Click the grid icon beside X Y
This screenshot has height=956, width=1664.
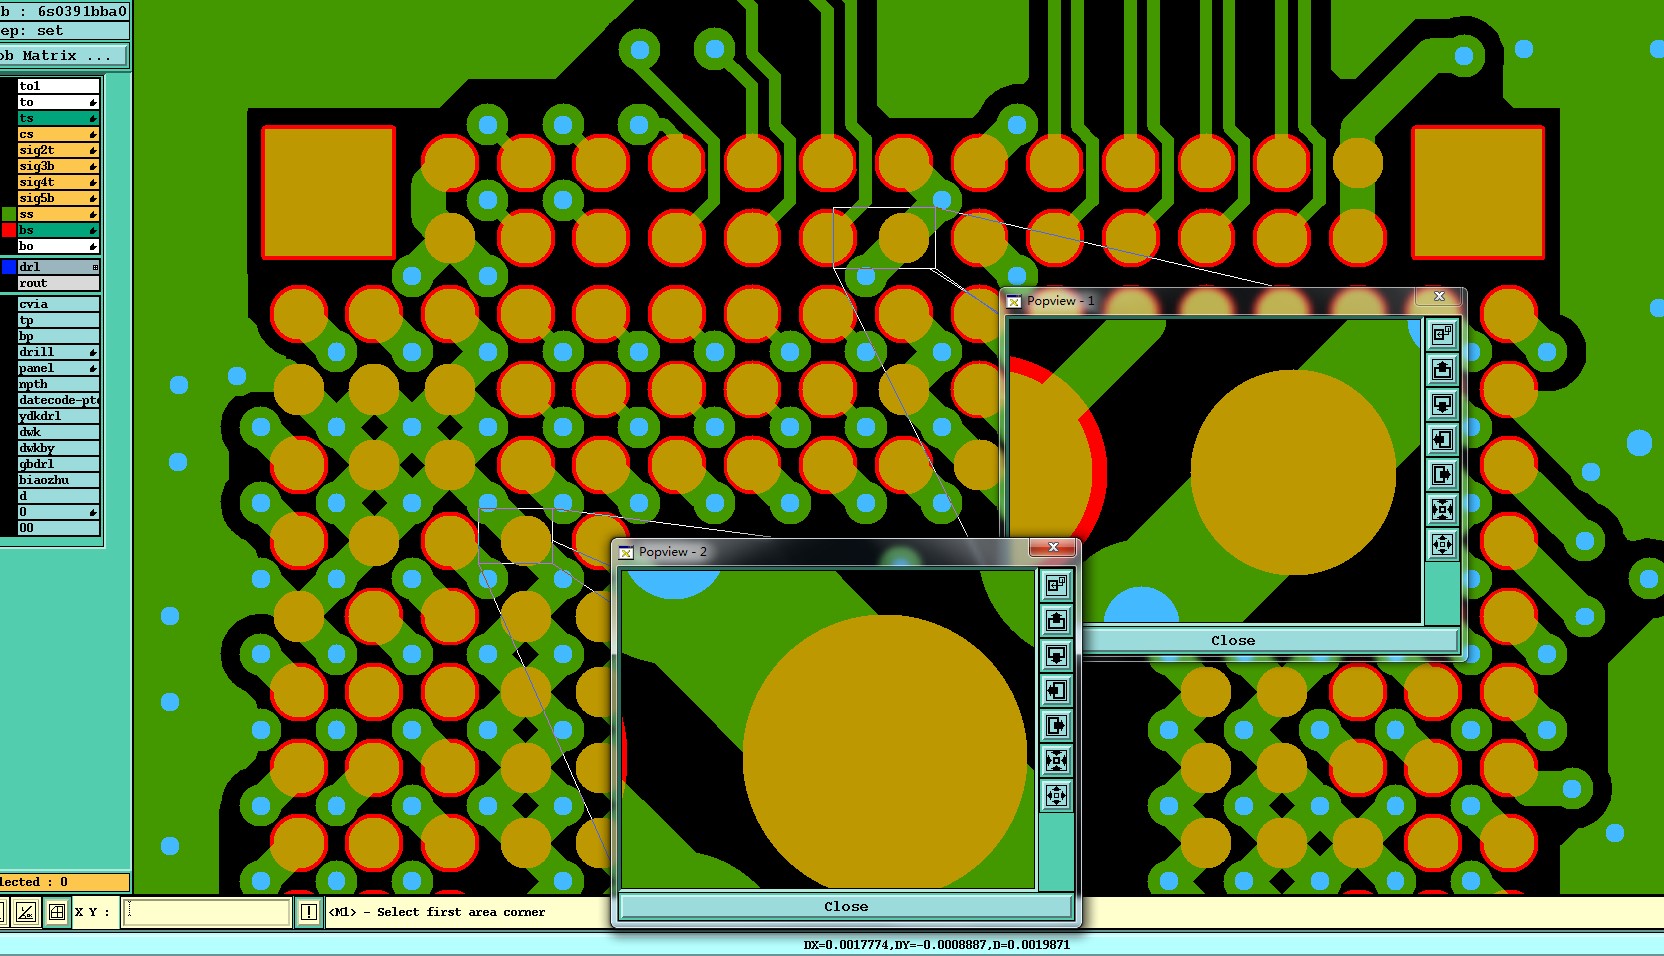click(57, 912)
